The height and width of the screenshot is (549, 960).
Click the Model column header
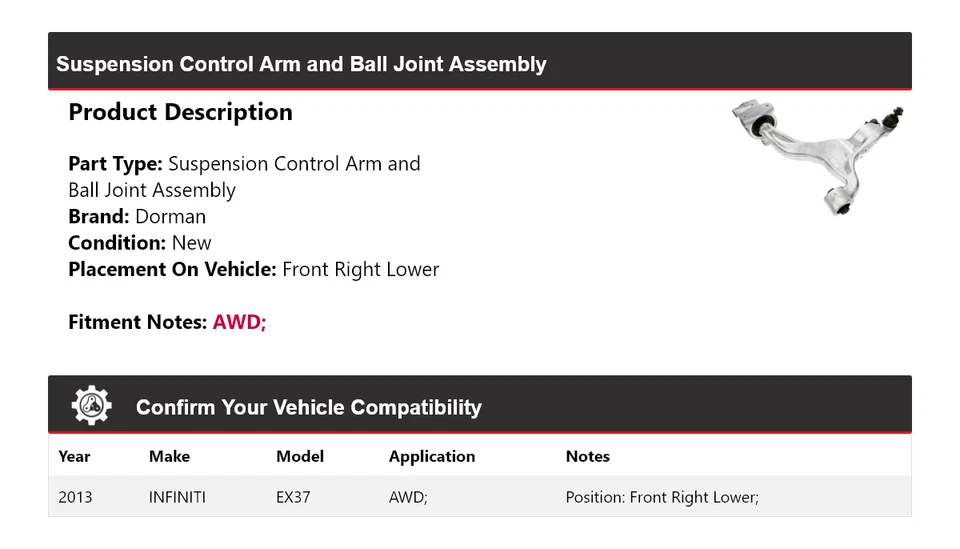pos(300,457)
